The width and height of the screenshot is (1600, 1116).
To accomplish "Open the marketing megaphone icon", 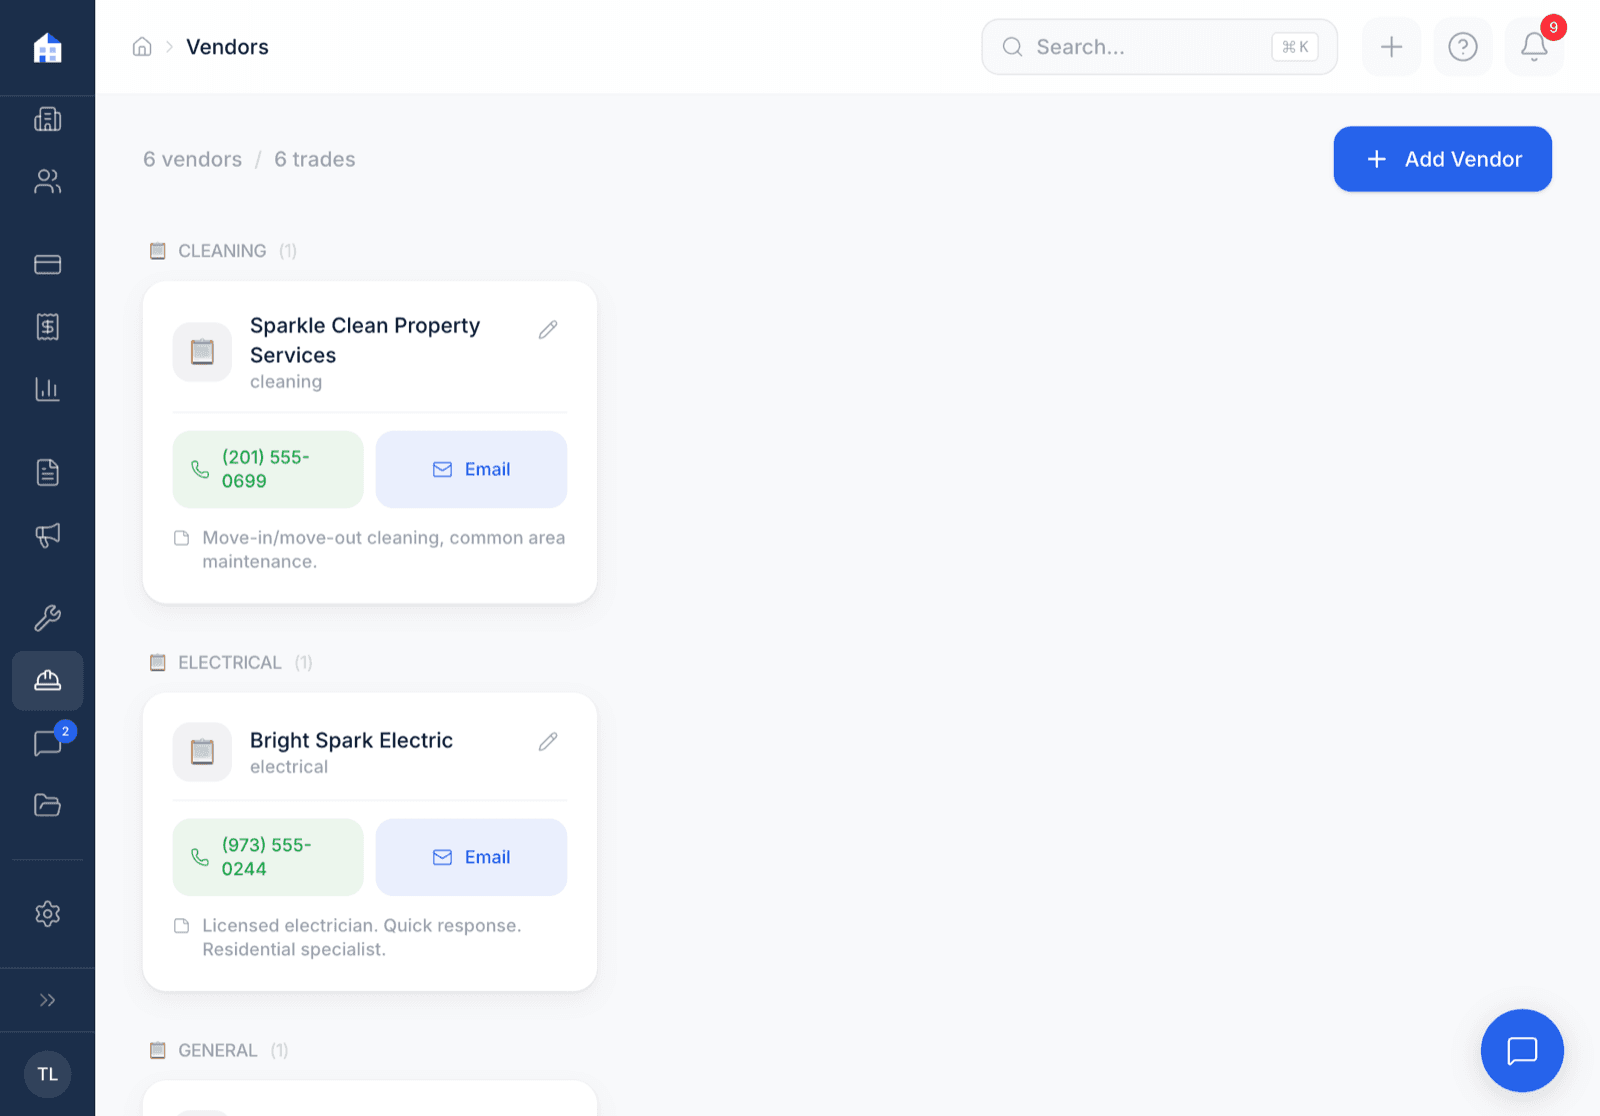I will 47,536.
